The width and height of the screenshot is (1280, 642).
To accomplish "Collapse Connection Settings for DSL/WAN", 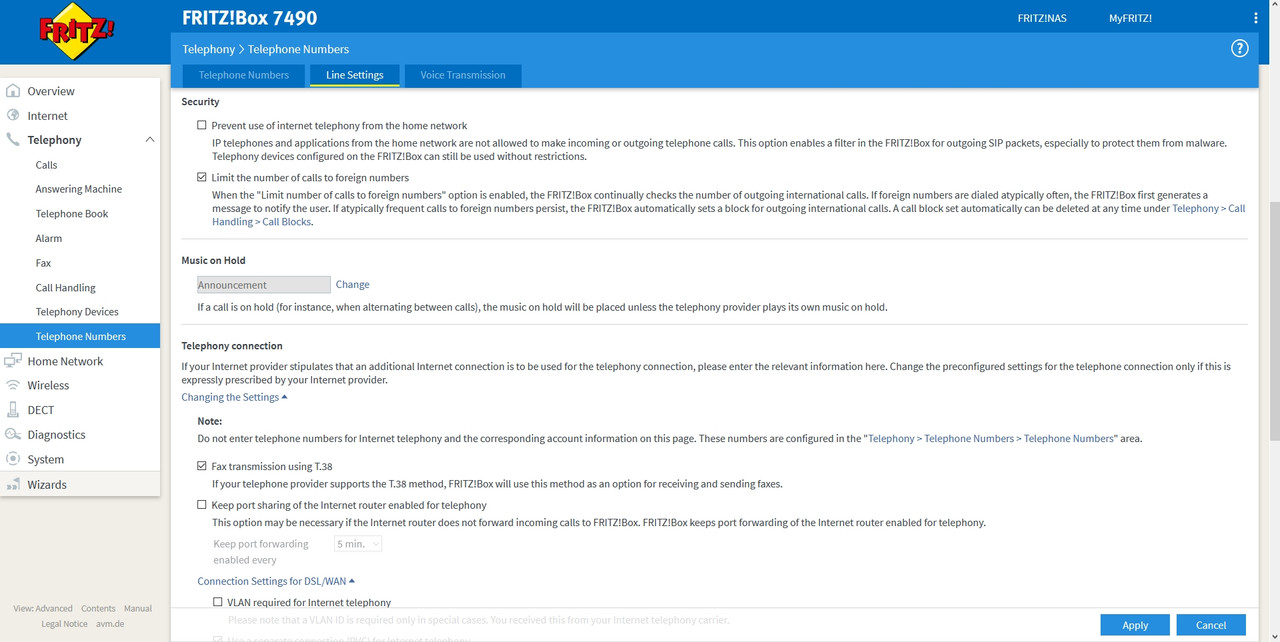I will click(x=276, y=581).
